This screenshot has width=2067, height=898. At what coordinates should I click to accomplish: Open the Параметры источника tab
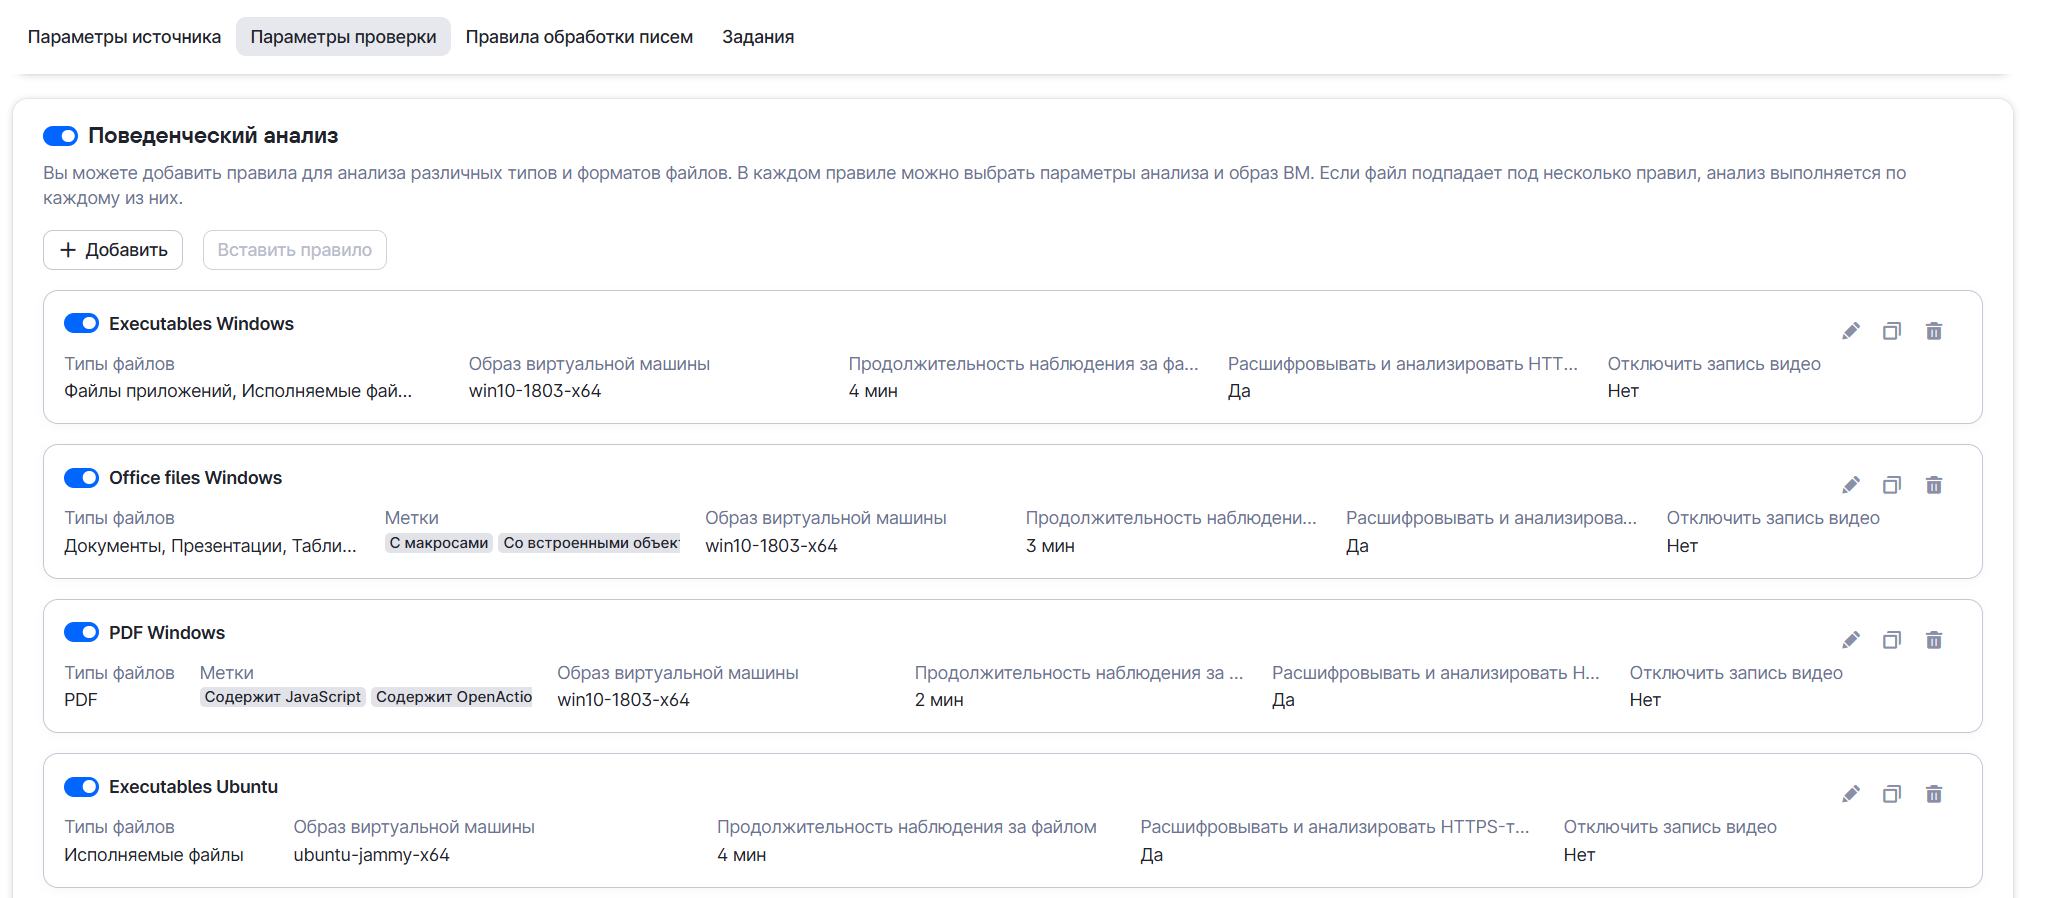point(124,37)
